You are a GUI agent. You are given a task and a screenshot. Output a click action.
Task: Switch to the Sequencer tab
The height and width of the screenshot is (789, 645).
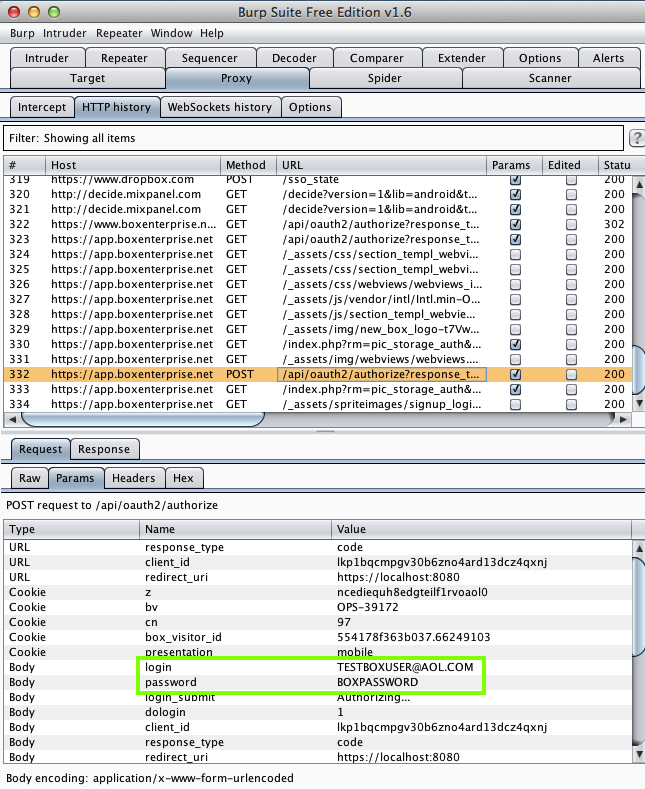(209, 58)
